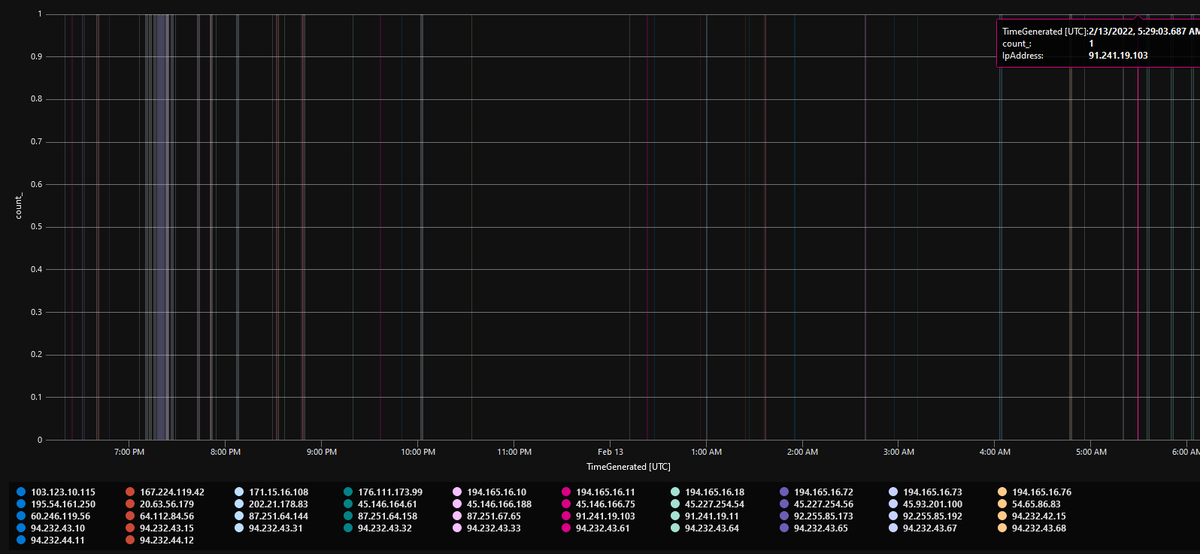The width and height of the screenshot is (1200, 554).
Task: Click the tooltip IpAddress value 91.241.19.103
Action: tap(1117, 57)
